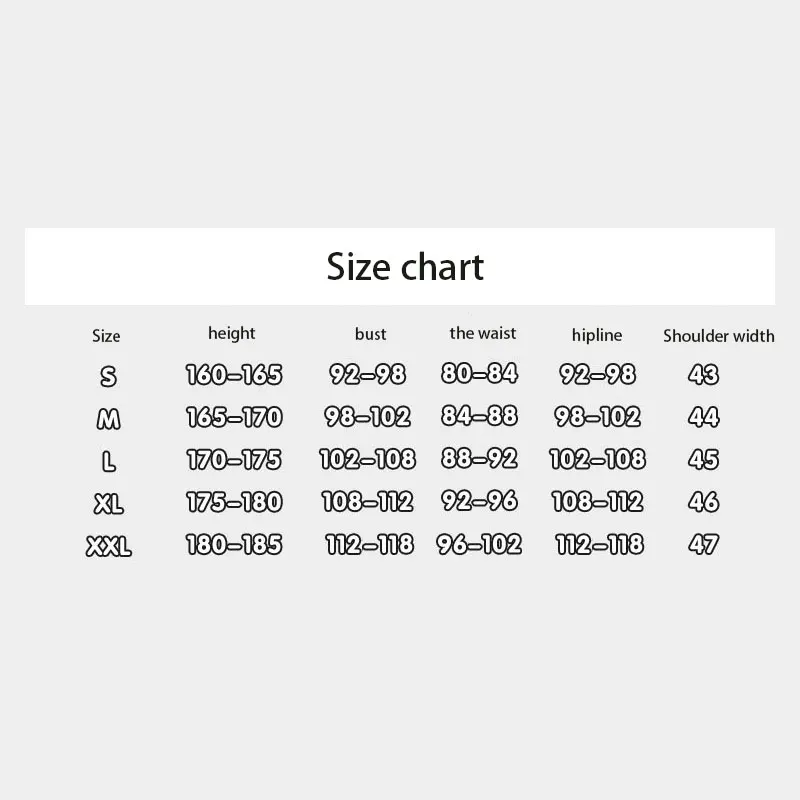
Task: Click the Size chart title
Action: [x=405, y=267]
